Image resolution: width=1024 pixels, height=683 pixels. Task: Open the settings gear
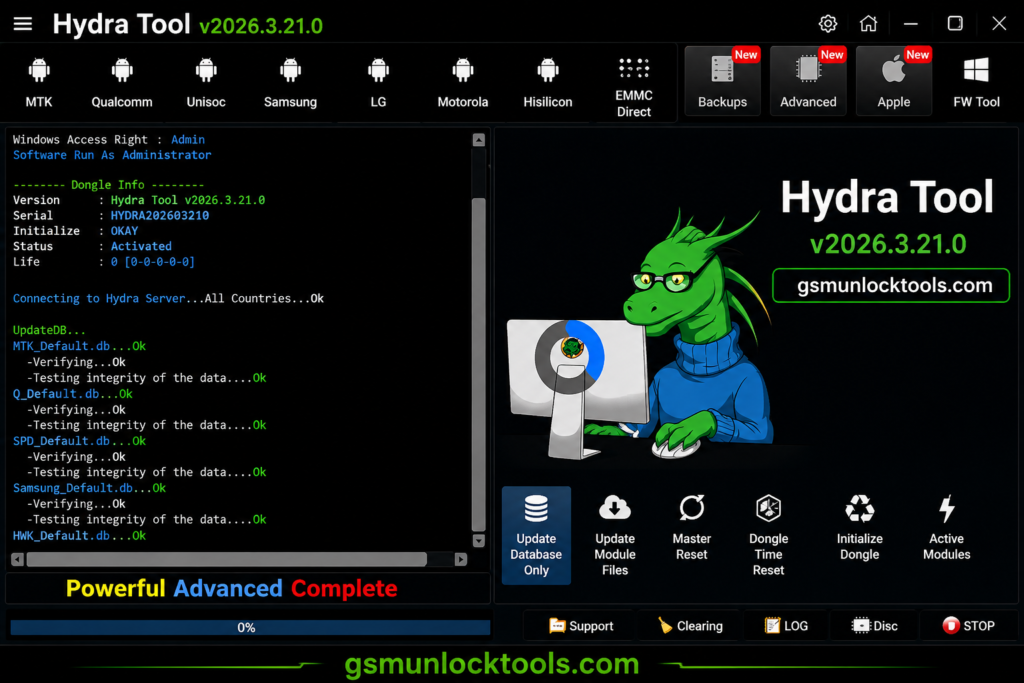[x=827, y=24]
